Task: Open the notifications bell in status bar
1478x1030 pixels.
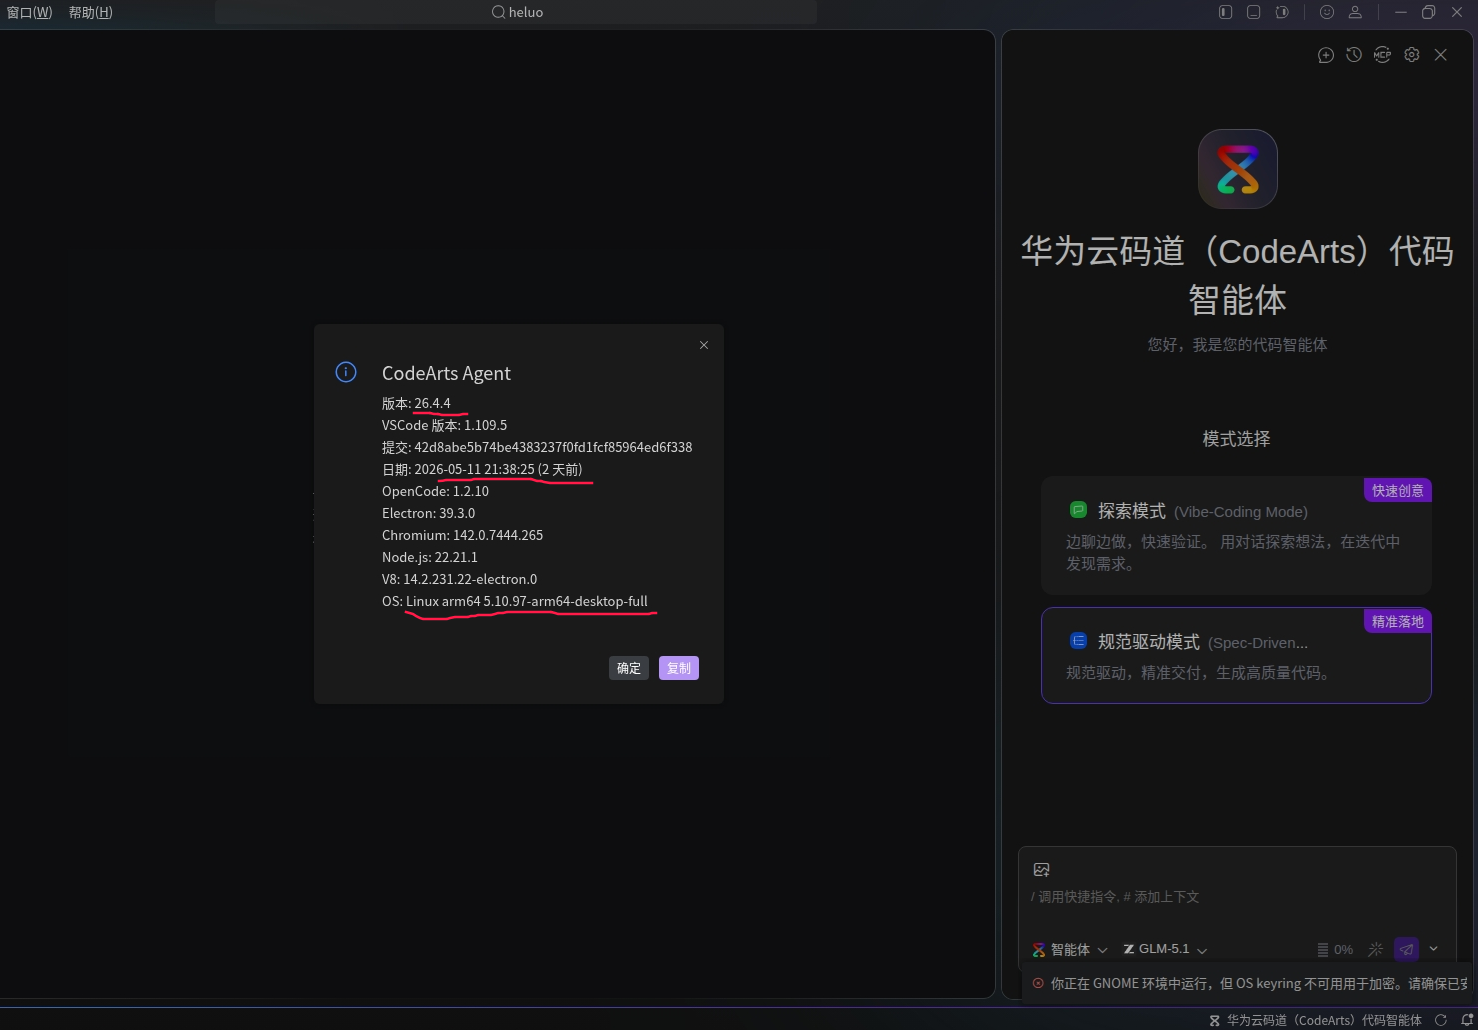Action: 1467,1020
